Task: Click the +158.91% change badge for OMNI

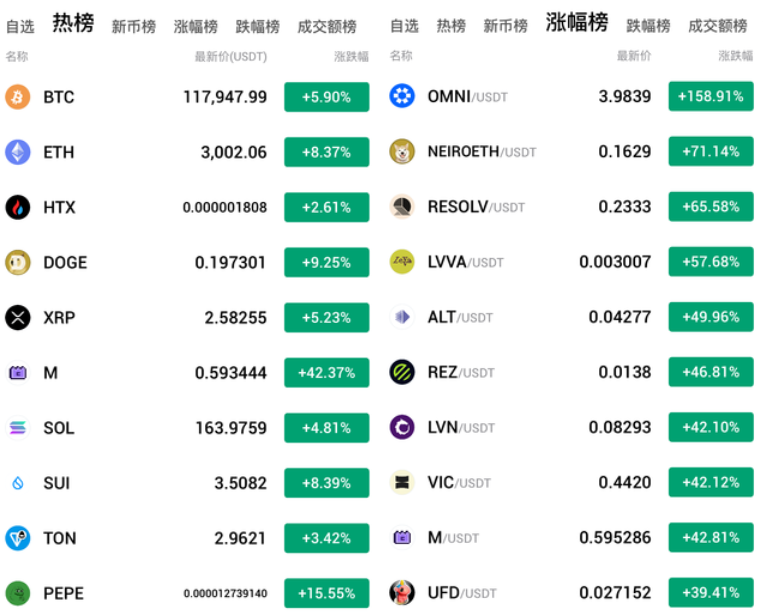Action: coord(710,97)
